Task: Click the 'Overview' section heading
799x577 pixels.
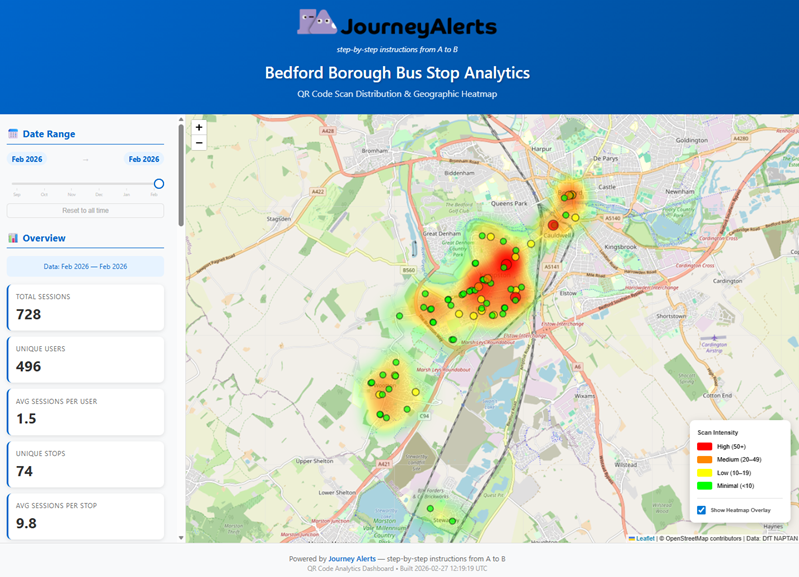Action: tap(44, 238)
